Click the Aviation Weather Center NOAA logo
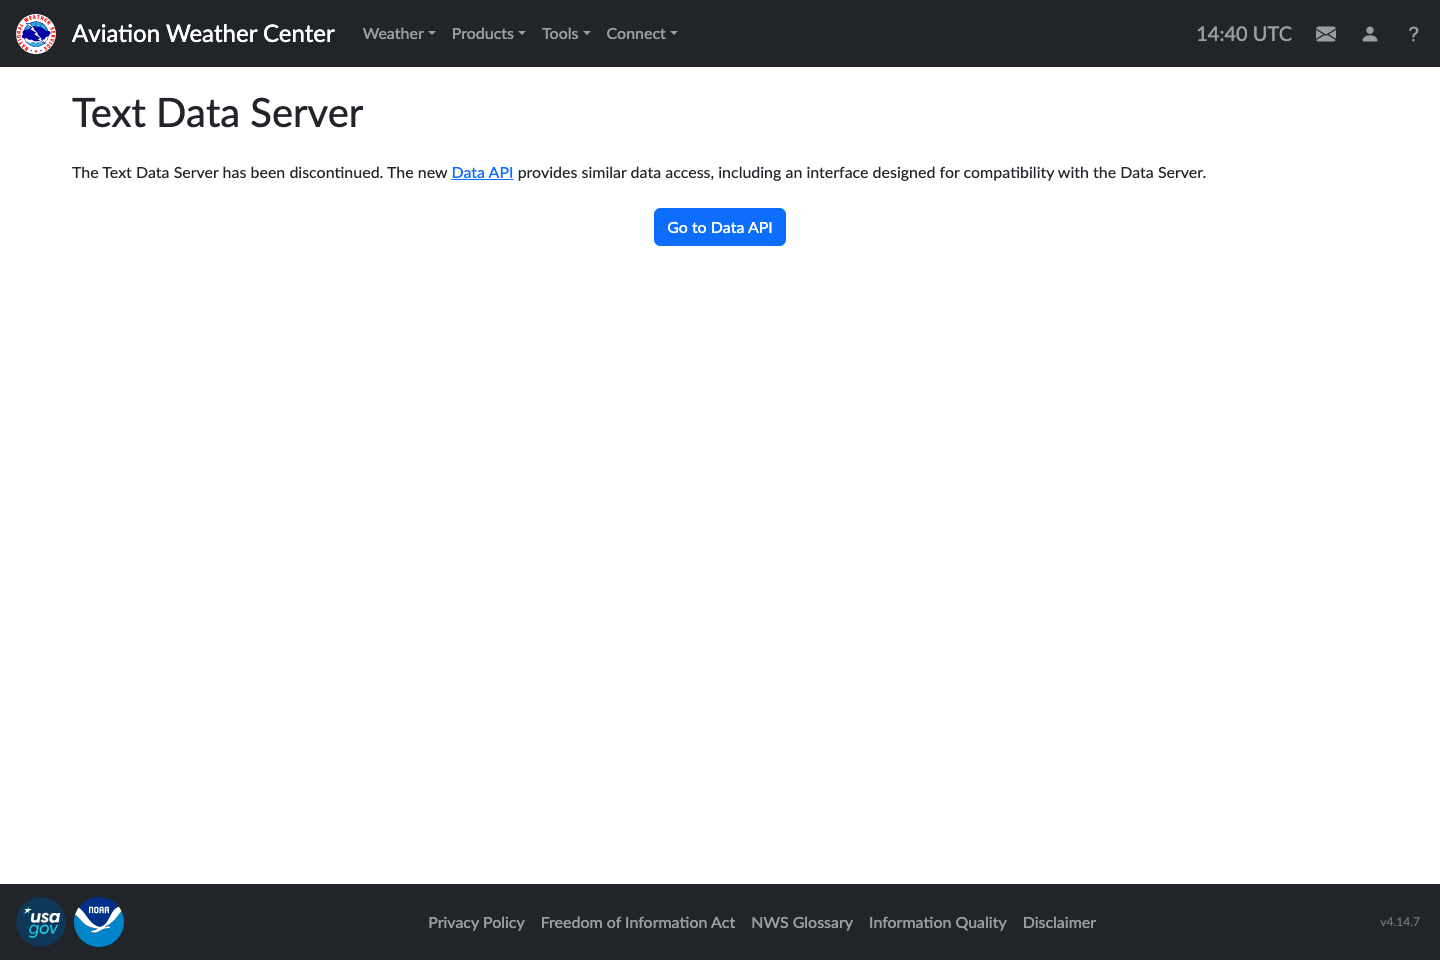The image size is (1440, 960). tap(35, 33)
